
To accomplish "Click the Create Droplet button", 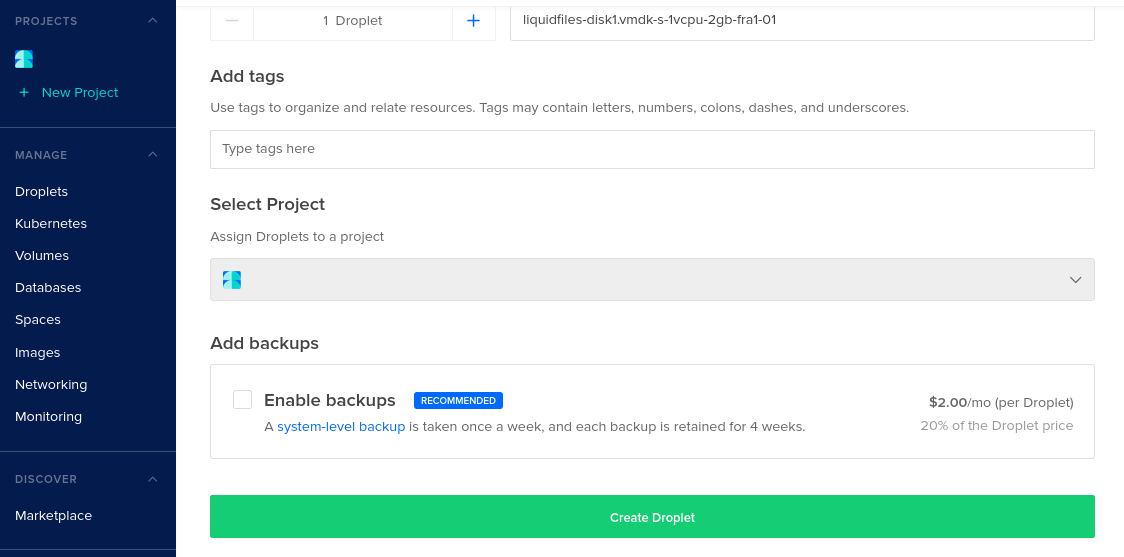I will (x=652, y=517).
